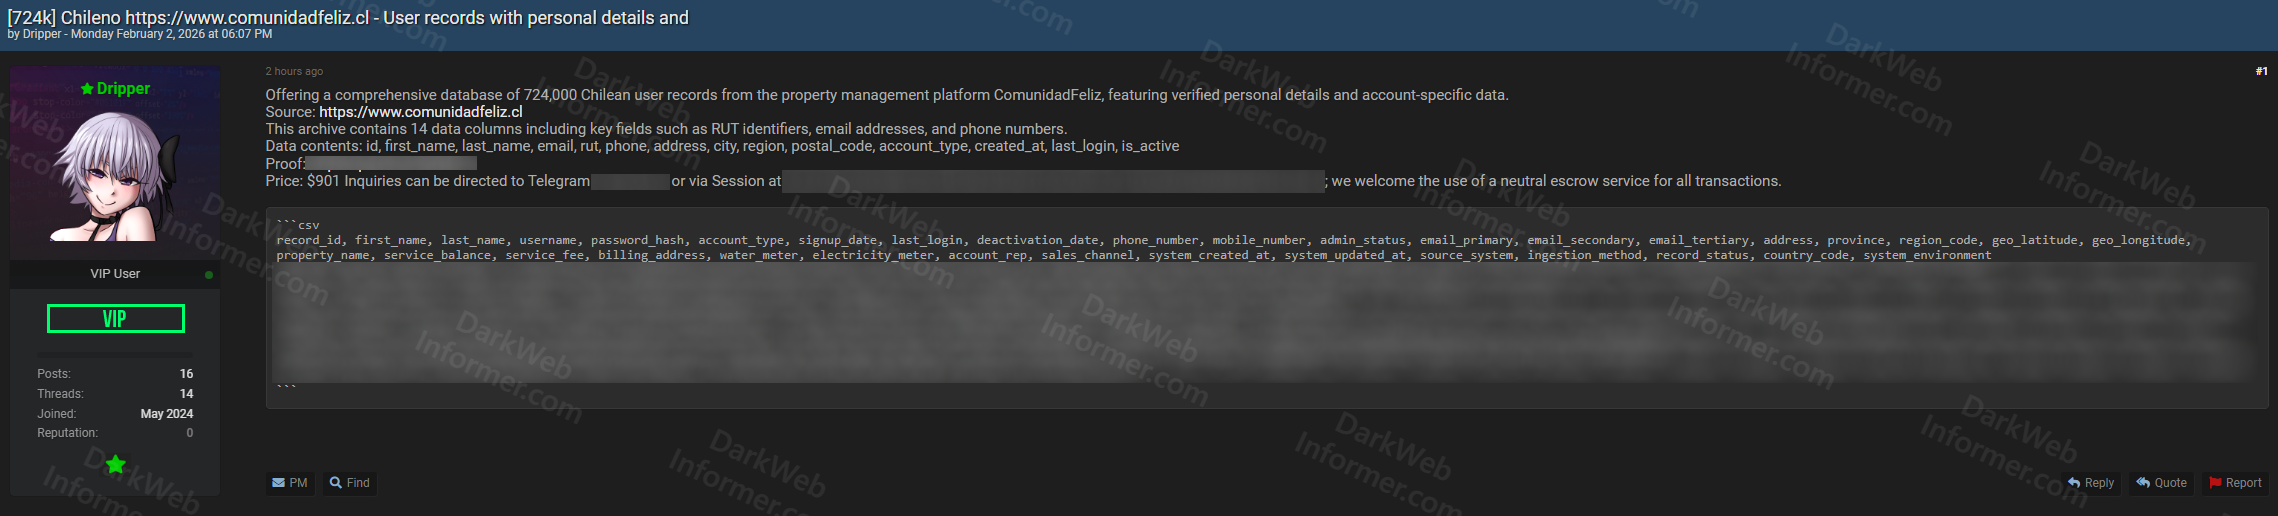Click the Posts count 16
The height and width of the screenshot is (516, 2278).
(x=186, y=374)
